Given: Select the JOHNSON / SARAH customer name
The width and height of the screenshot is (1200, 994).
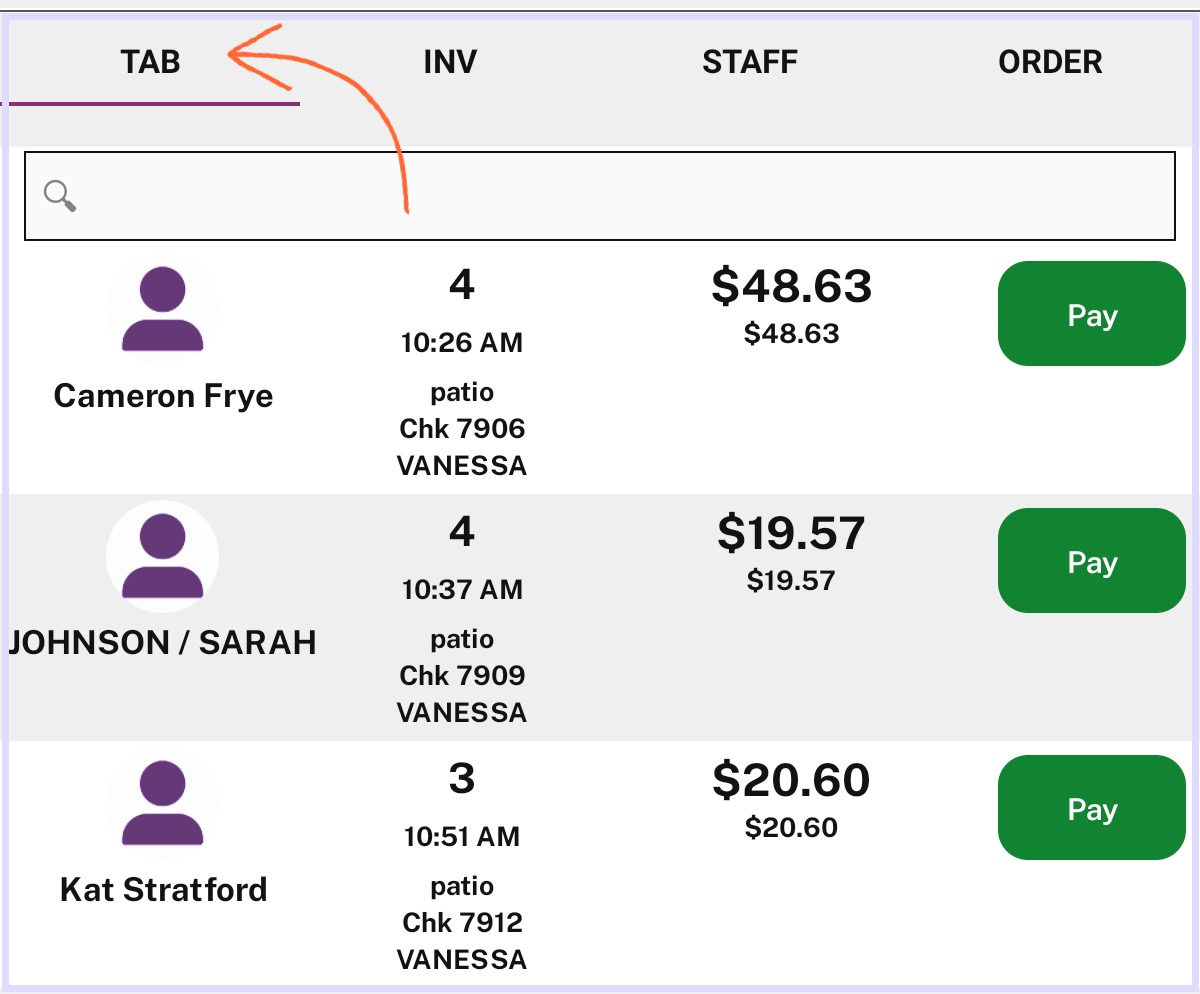Looking at the screenshot, I should point(163,643).
